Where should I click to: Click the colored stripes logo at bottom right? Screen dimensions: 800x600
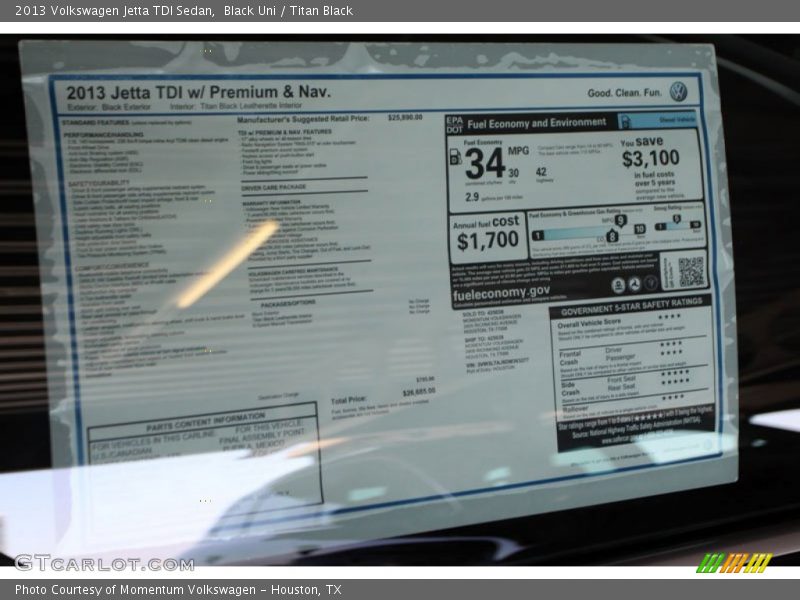(x=734, y=562)
